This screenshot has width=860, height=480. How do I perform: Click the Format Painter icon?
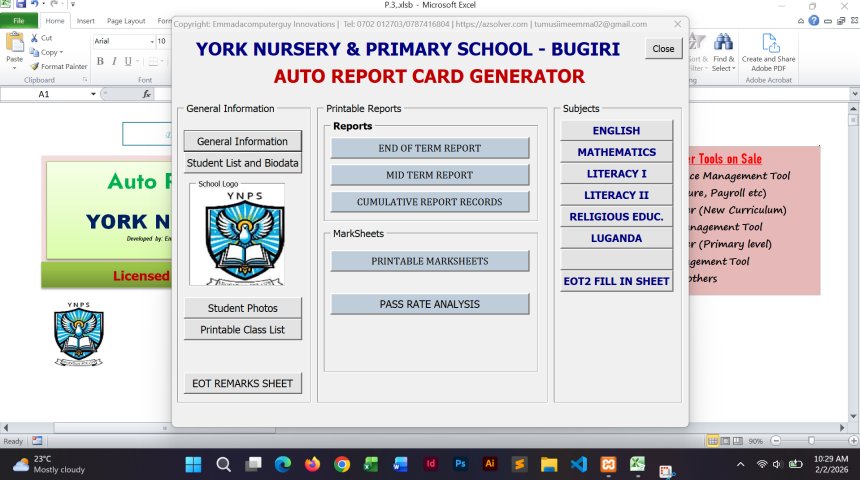(x=36, y=66)
